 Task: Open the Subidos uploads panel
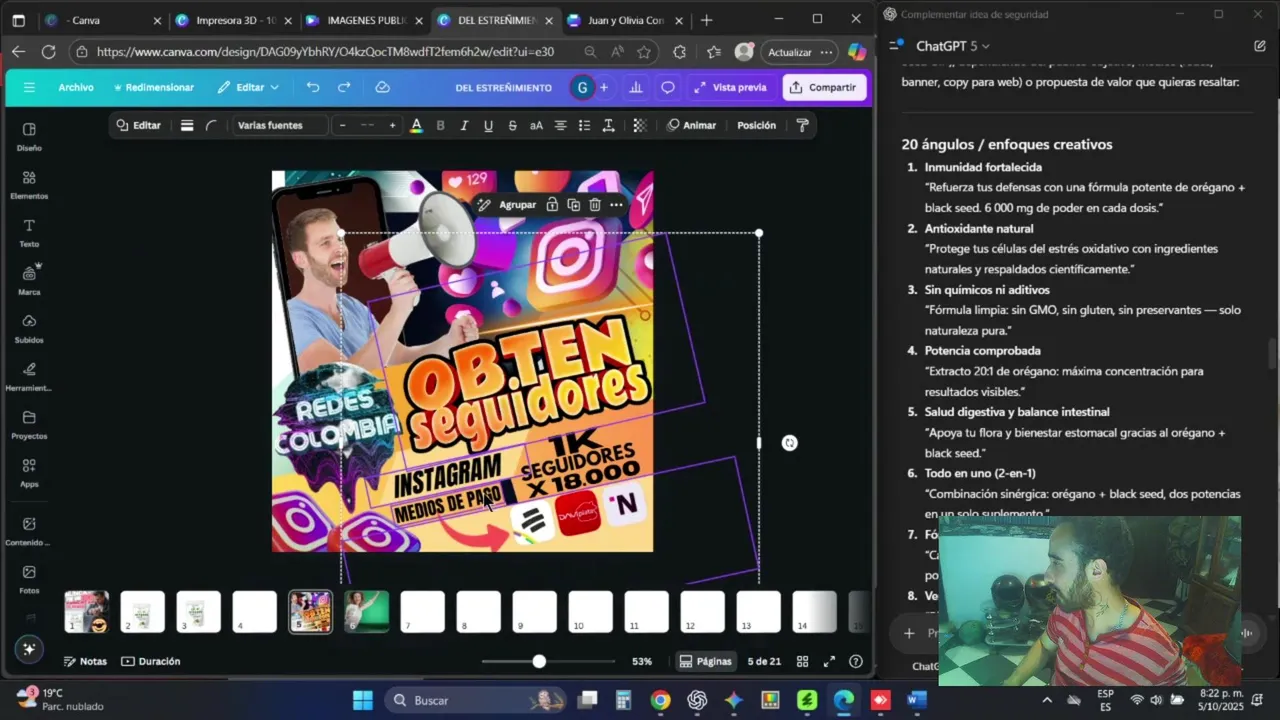click(29, 328)
